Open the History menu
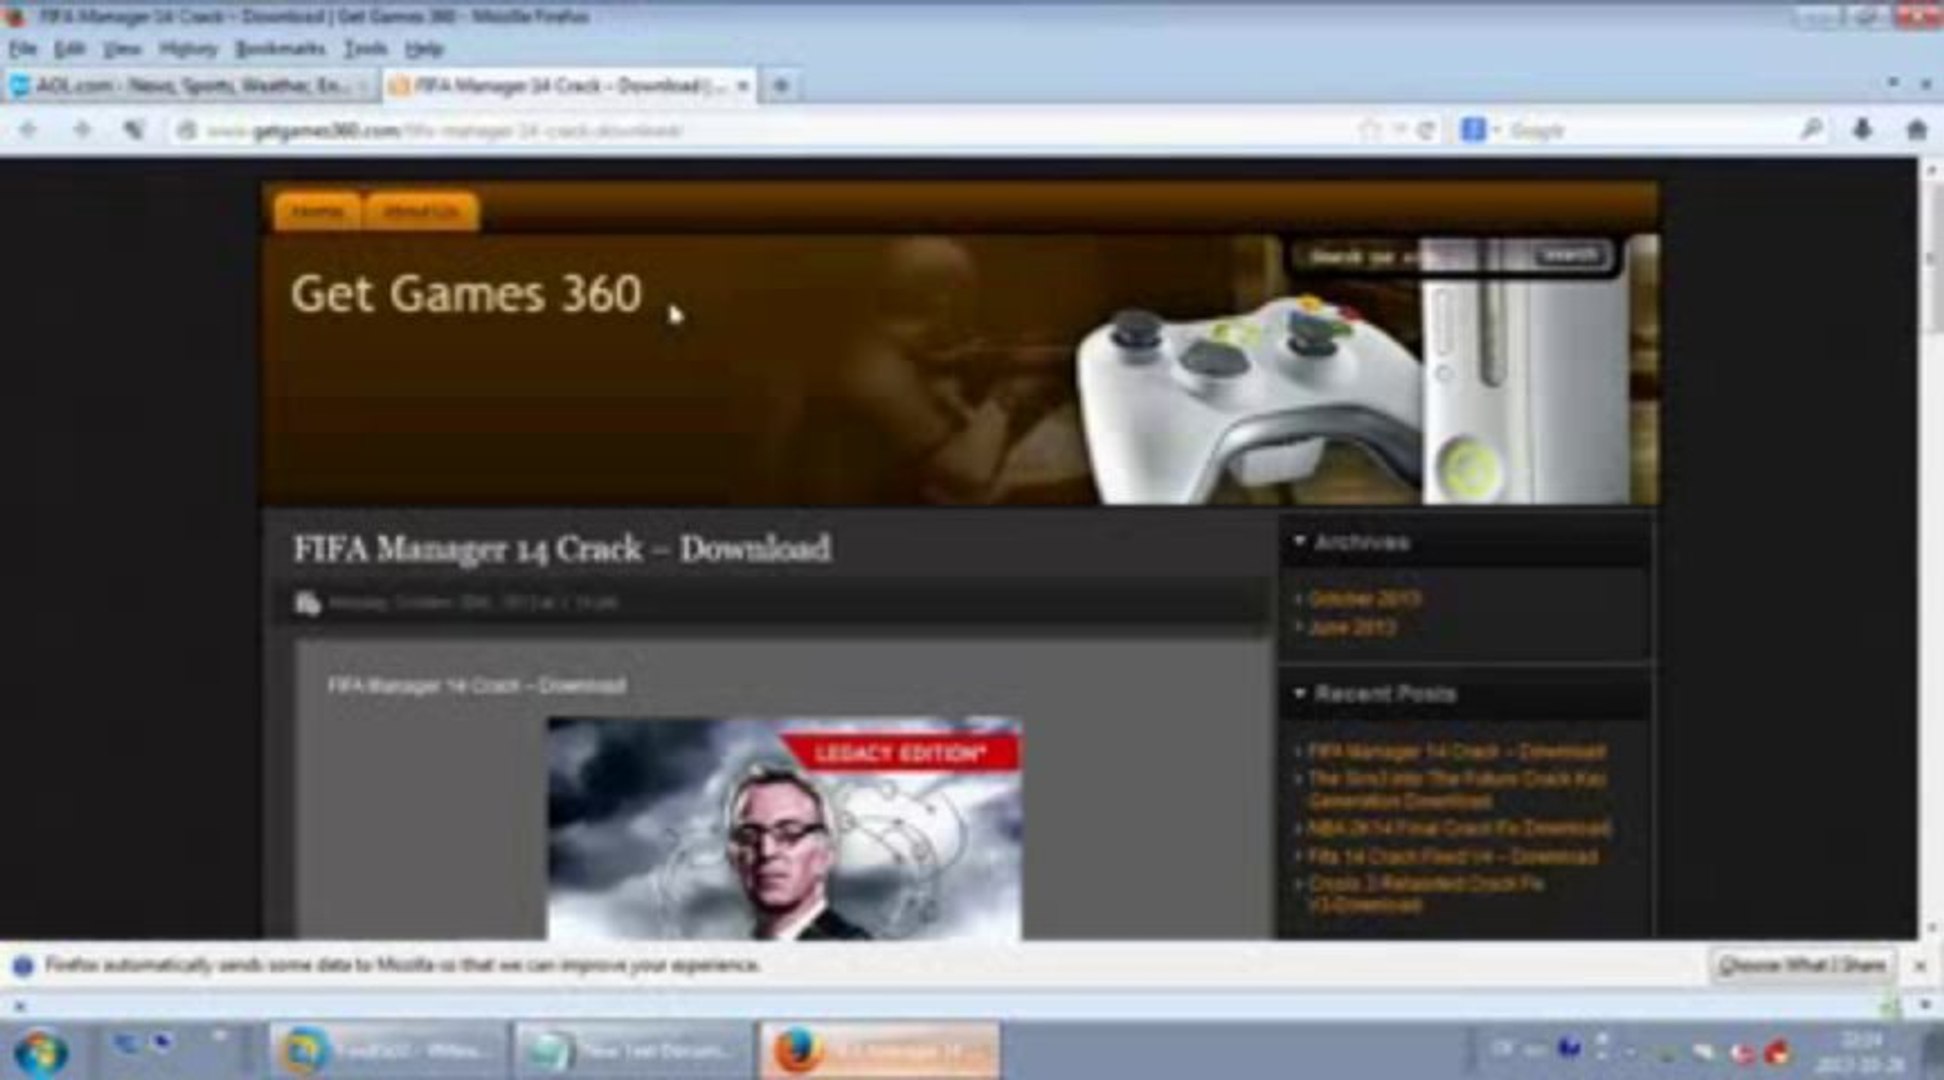The width and height of the screenshot is (1944, 1080). [187, 48]
